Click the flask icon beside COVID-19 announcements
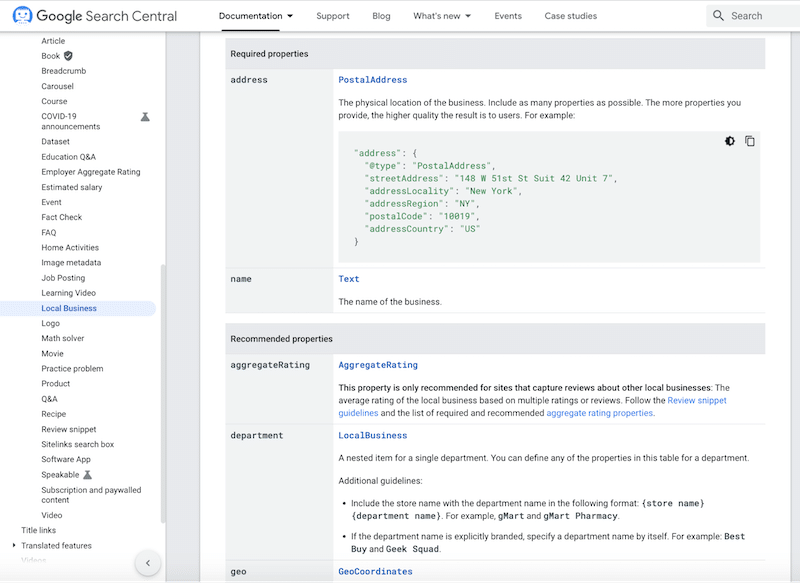 (x=145, y=117)
